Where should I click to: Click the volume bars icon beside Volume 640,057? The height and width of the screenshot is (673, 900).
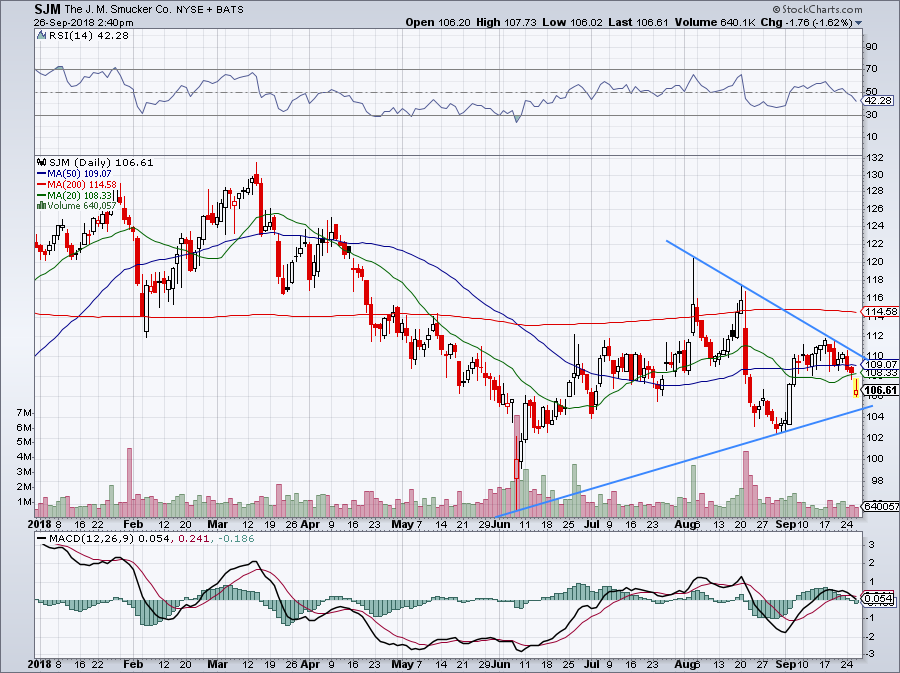[x=41, y=205]
